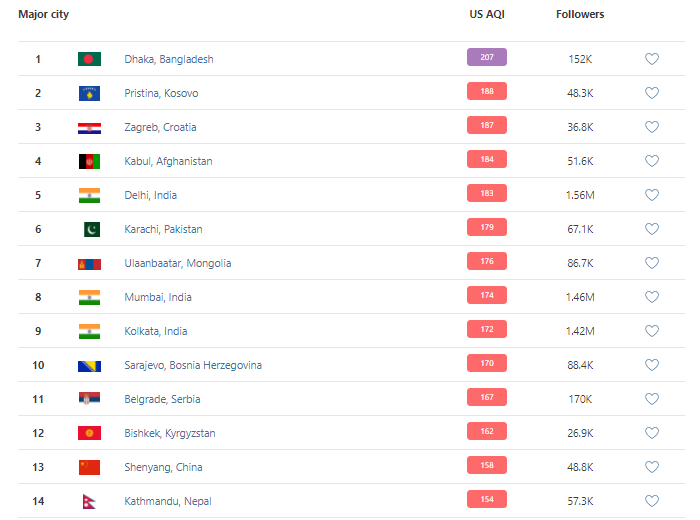This screenshot has height=520, width=700.
Task: Click the Bangladesh flag icon
Action: 89,59
